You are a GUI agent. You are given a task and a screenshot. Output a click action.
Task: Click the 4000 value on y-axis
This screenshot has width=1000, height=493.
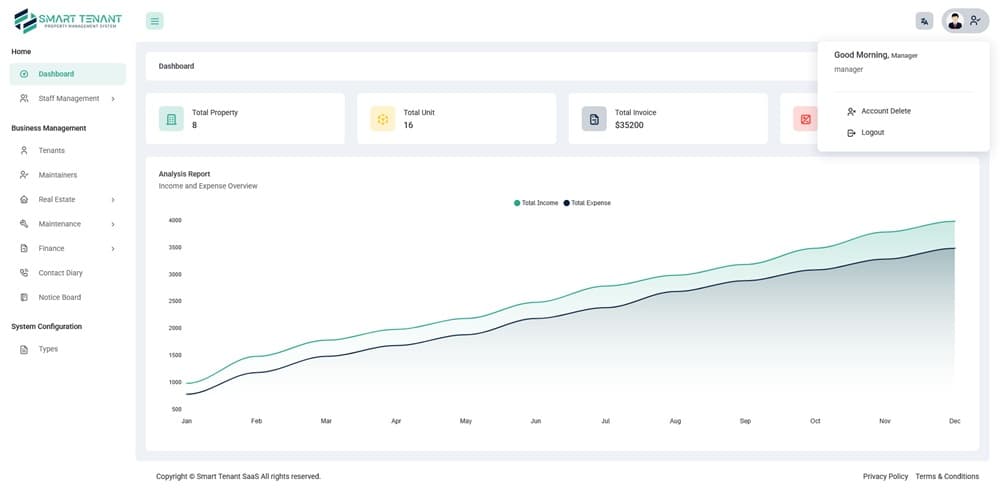pyautogui.click(x=175, y=221)
